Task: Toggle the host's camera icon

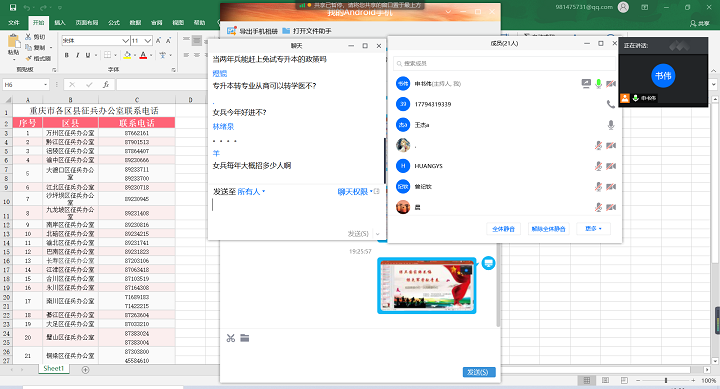Action: pos(611,84)
